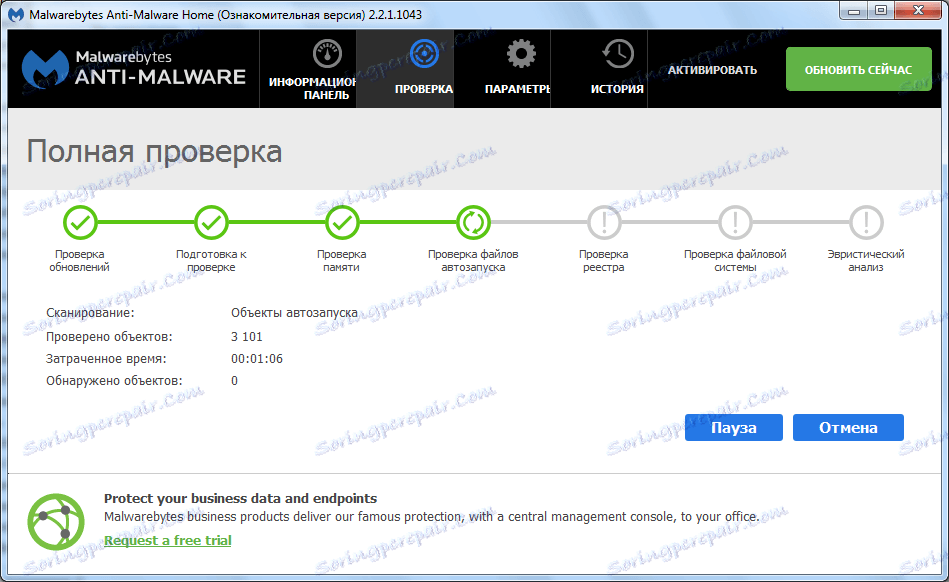Viewport: 949px width, 582px height.
Task: Click the file system scan pending icon
Action: click(x=735, y=223)
